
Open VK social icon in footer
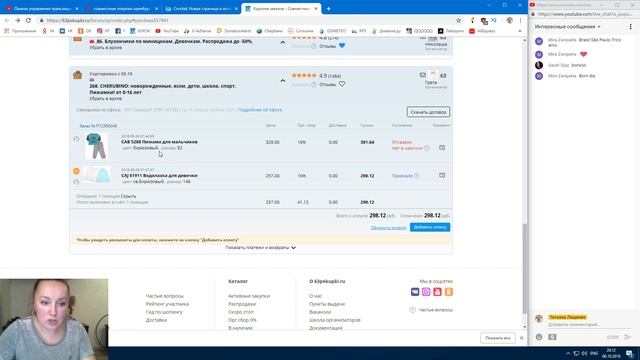(415, 291)
